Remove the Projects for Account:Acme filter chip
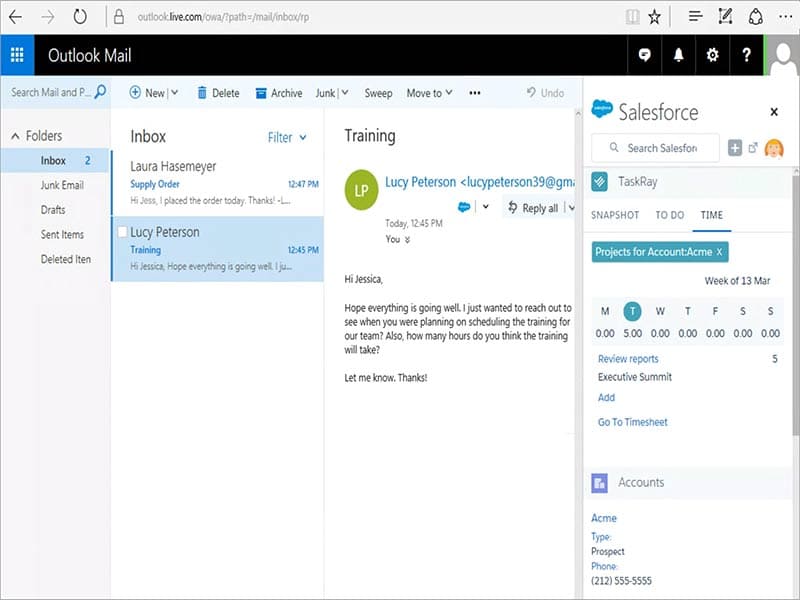Viewport: 800px width, 600px height. 717,253
